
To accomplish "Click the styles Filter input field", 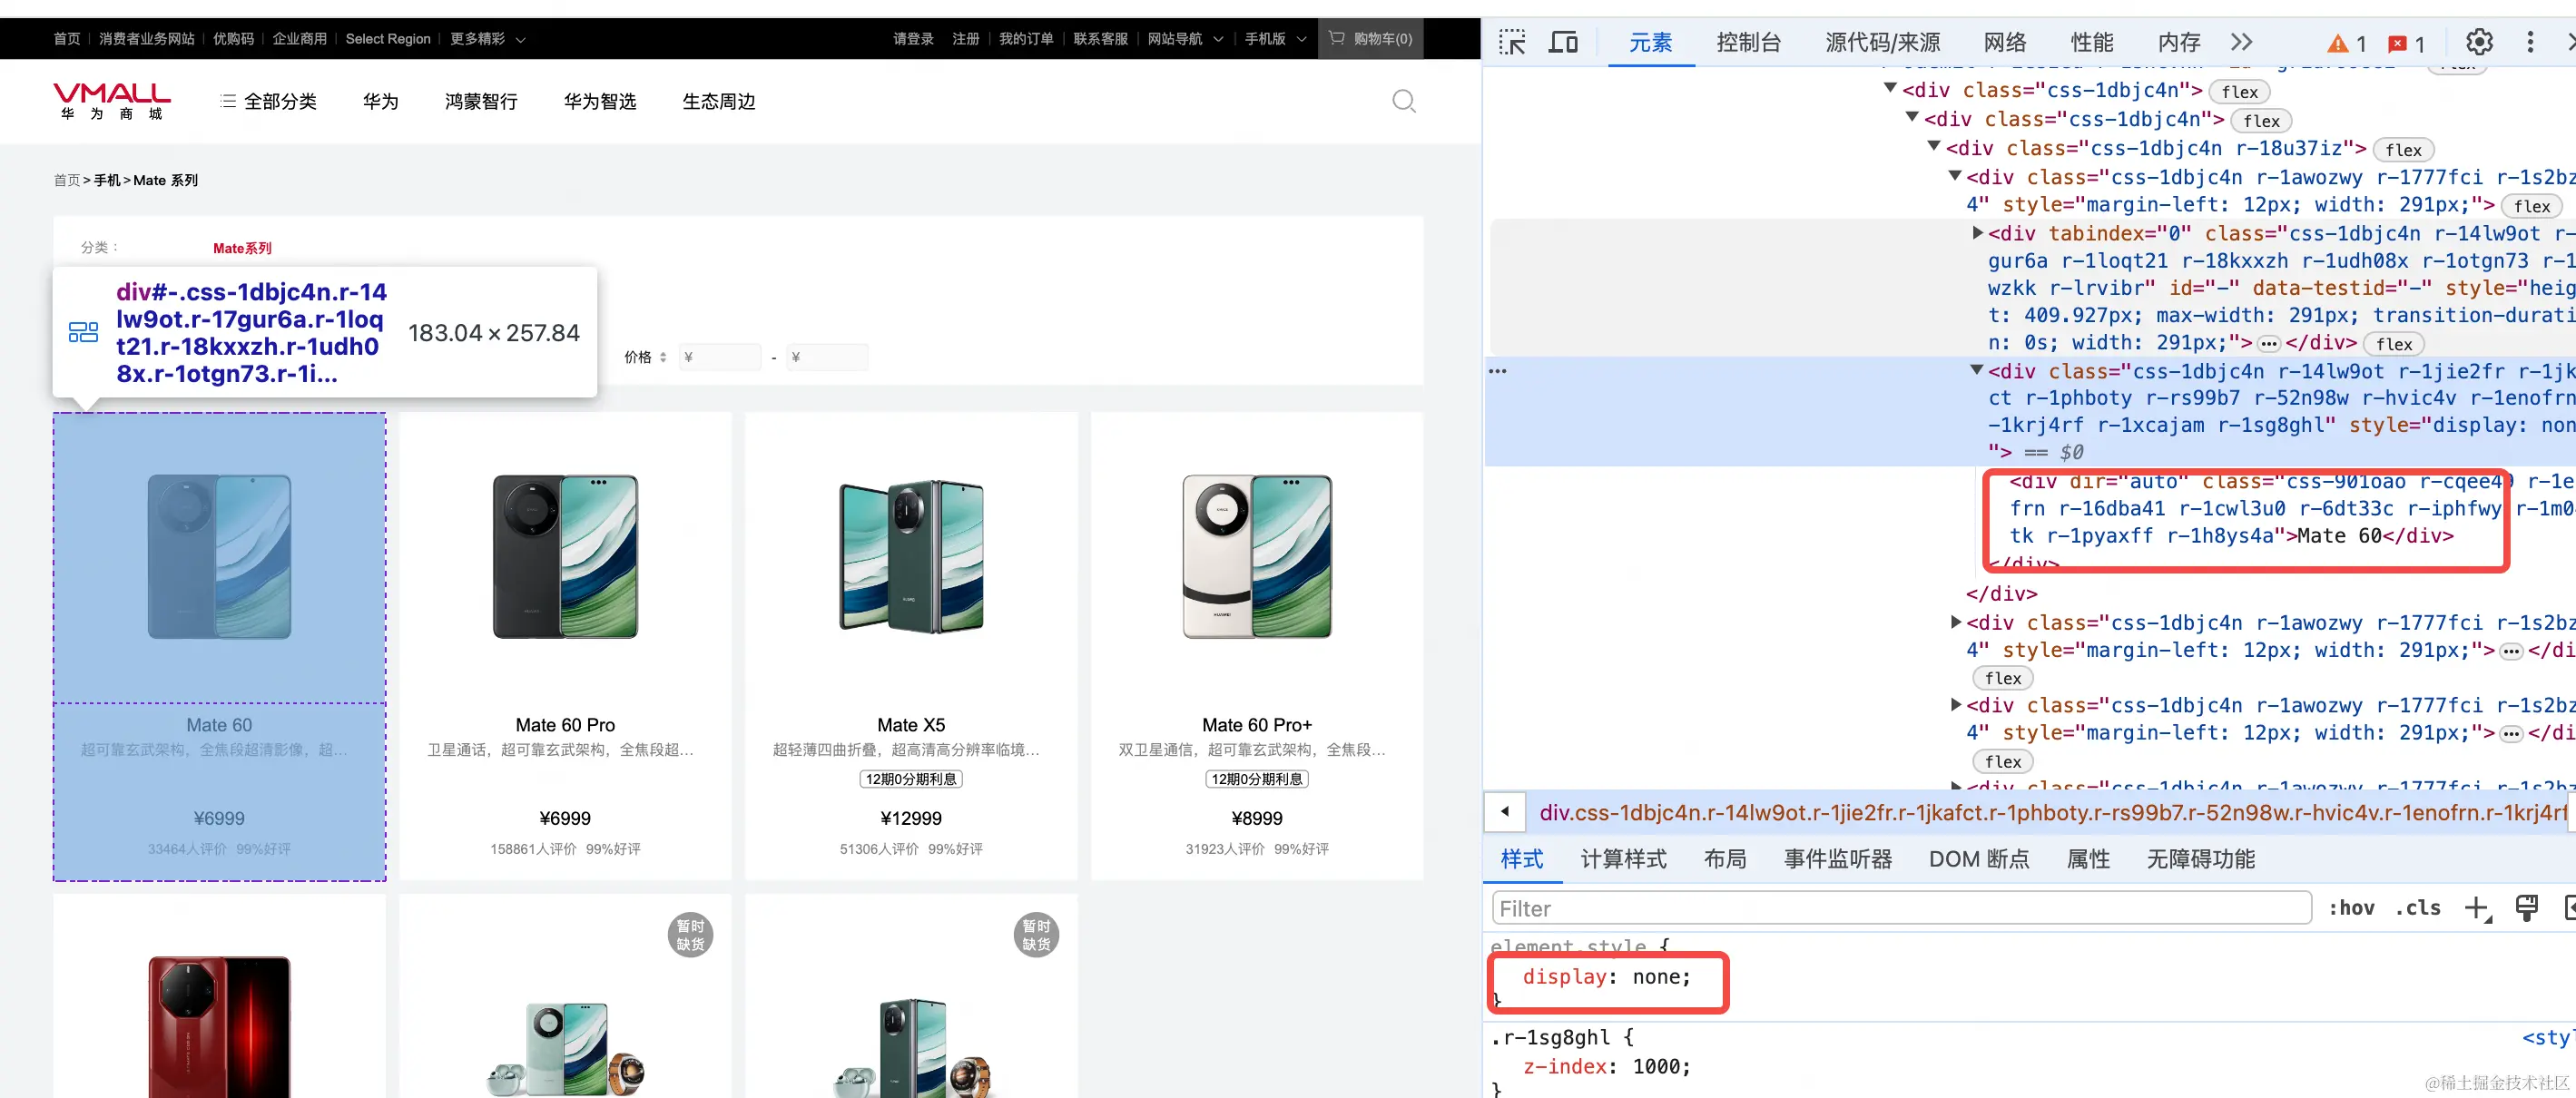I will pos(1900,908).
